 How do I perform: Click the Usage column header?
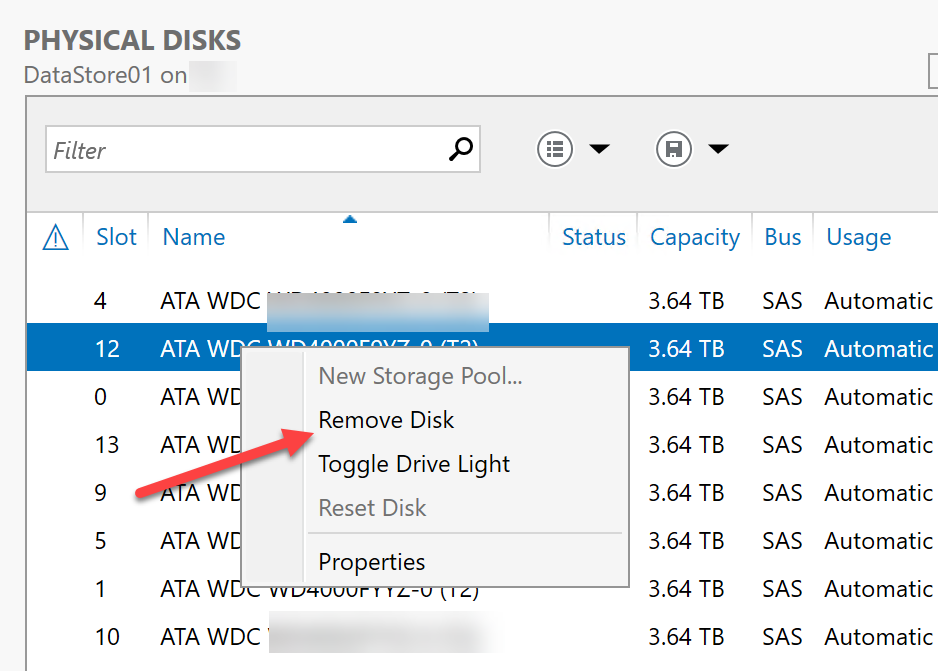pyautogui.click(x=858, y=238)
